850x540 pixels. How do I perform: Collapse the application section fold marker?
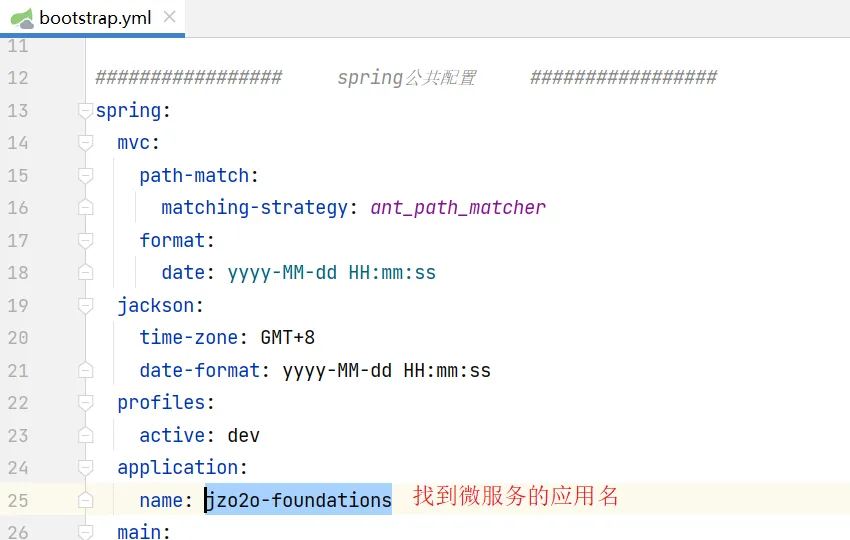click(85, 468)
